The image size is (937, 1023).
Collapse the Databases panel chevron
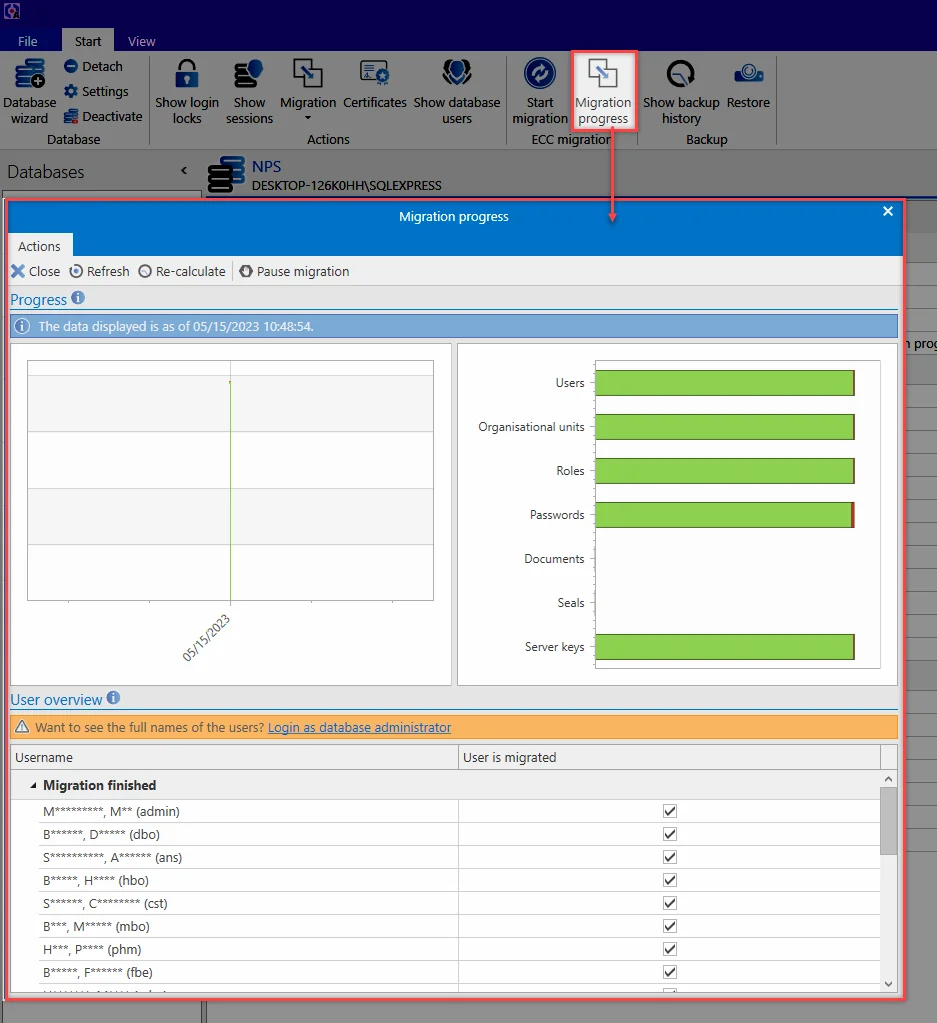coord(184,171)
